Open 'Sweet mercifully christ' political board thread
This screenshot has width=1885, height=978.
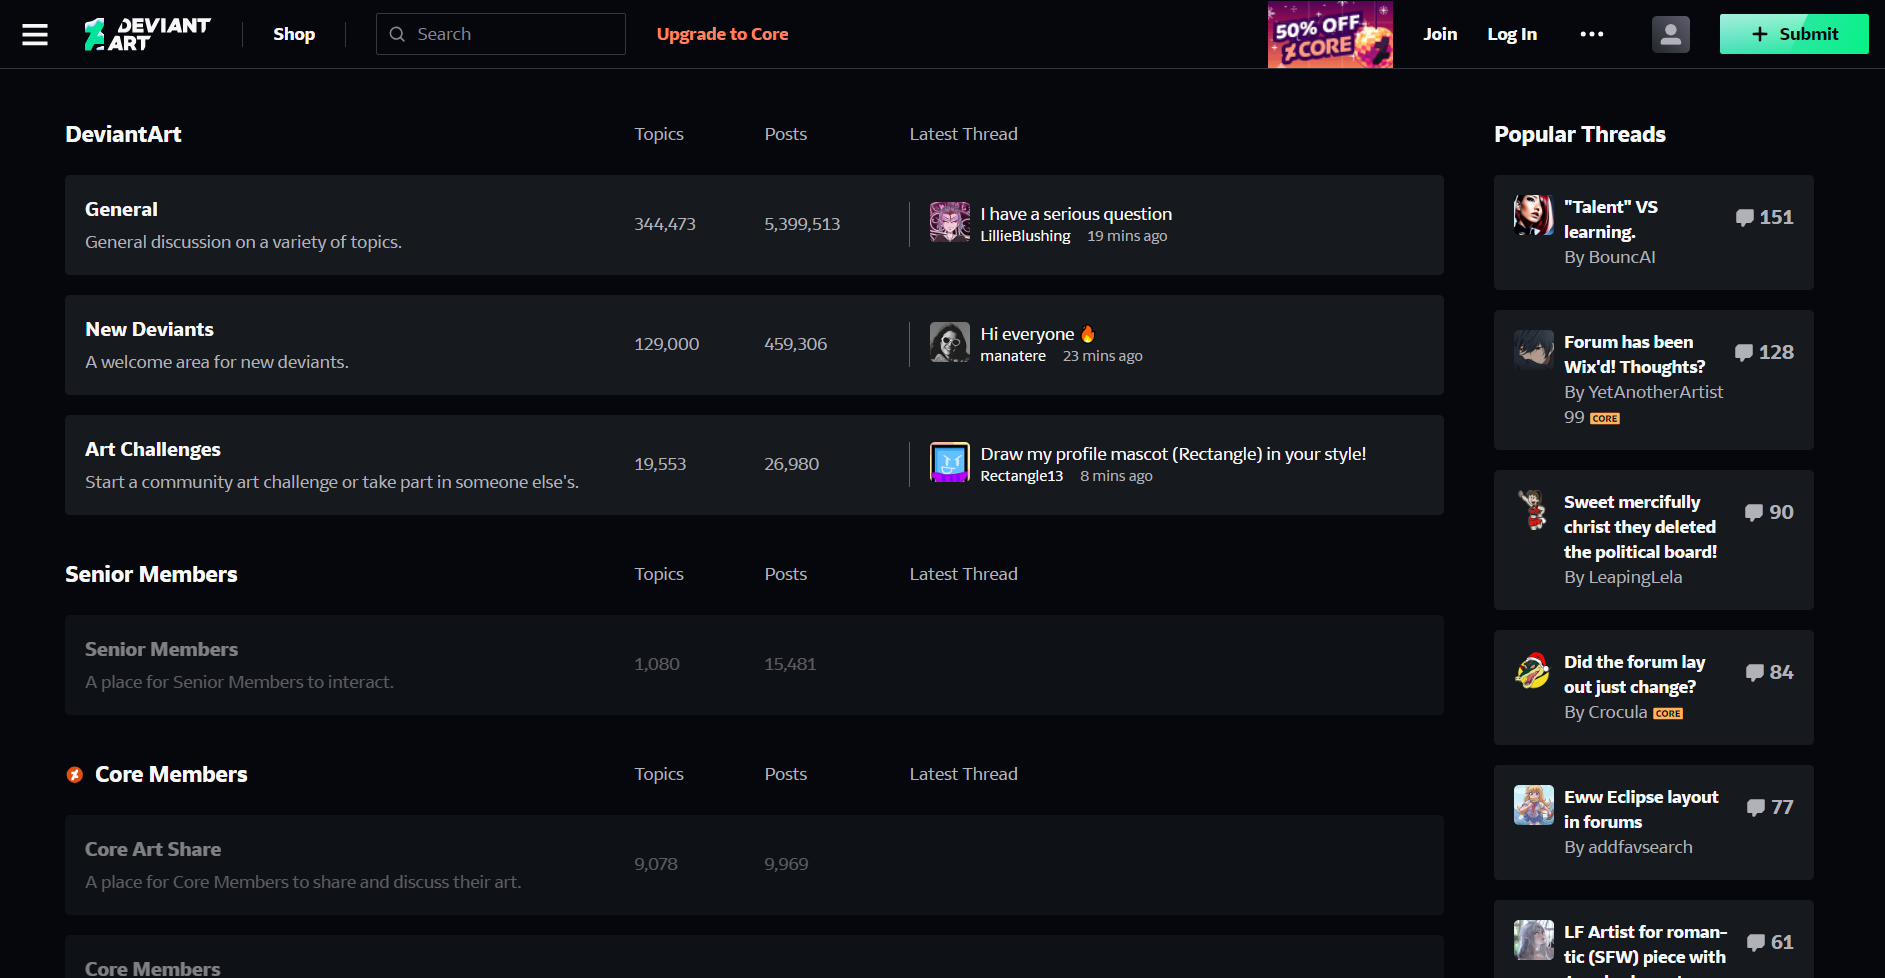point(1640,527)
